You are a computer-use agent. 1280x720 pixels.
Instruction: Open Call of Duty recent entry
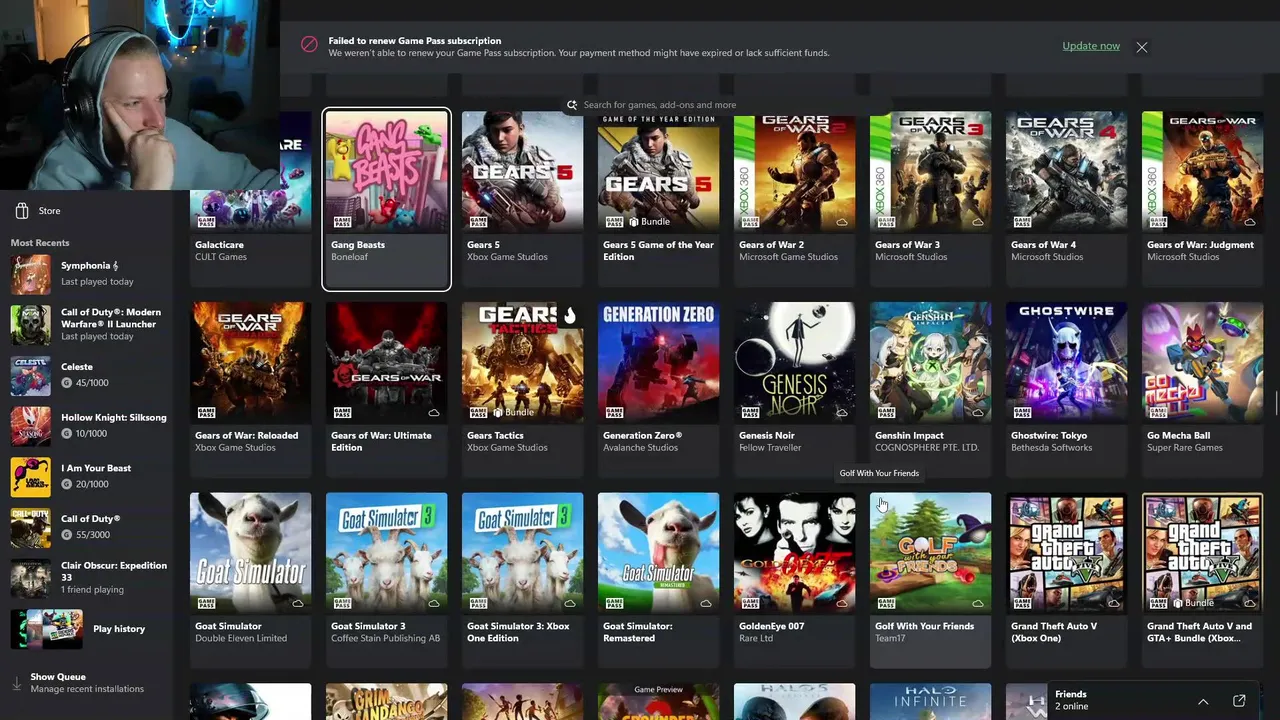pos(86,526)
